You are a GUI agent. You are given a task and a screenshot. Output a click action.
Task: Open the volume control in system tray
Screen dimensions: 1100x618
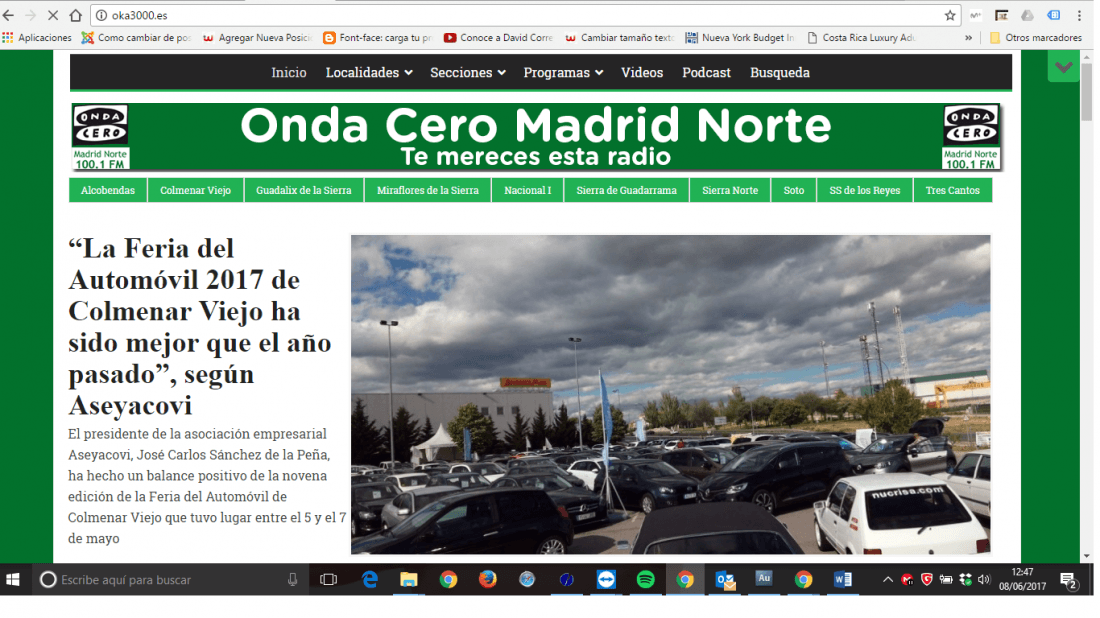pos(984,579)
